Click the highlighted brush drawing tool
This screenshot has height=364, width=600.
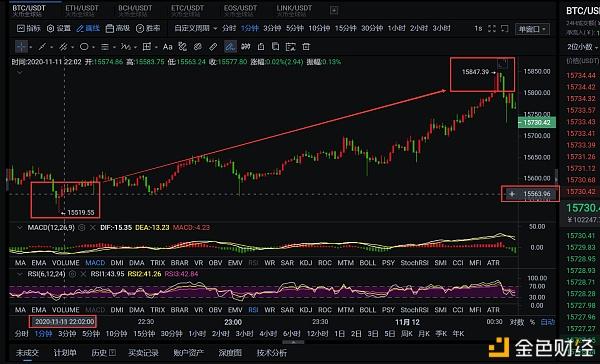(x=230, y=47)
